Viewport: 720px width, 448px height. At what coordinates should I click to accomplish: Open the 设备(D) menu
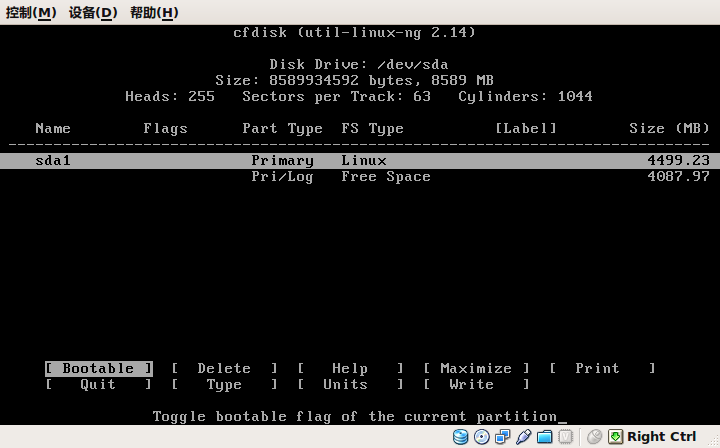(x=93, y=12)
